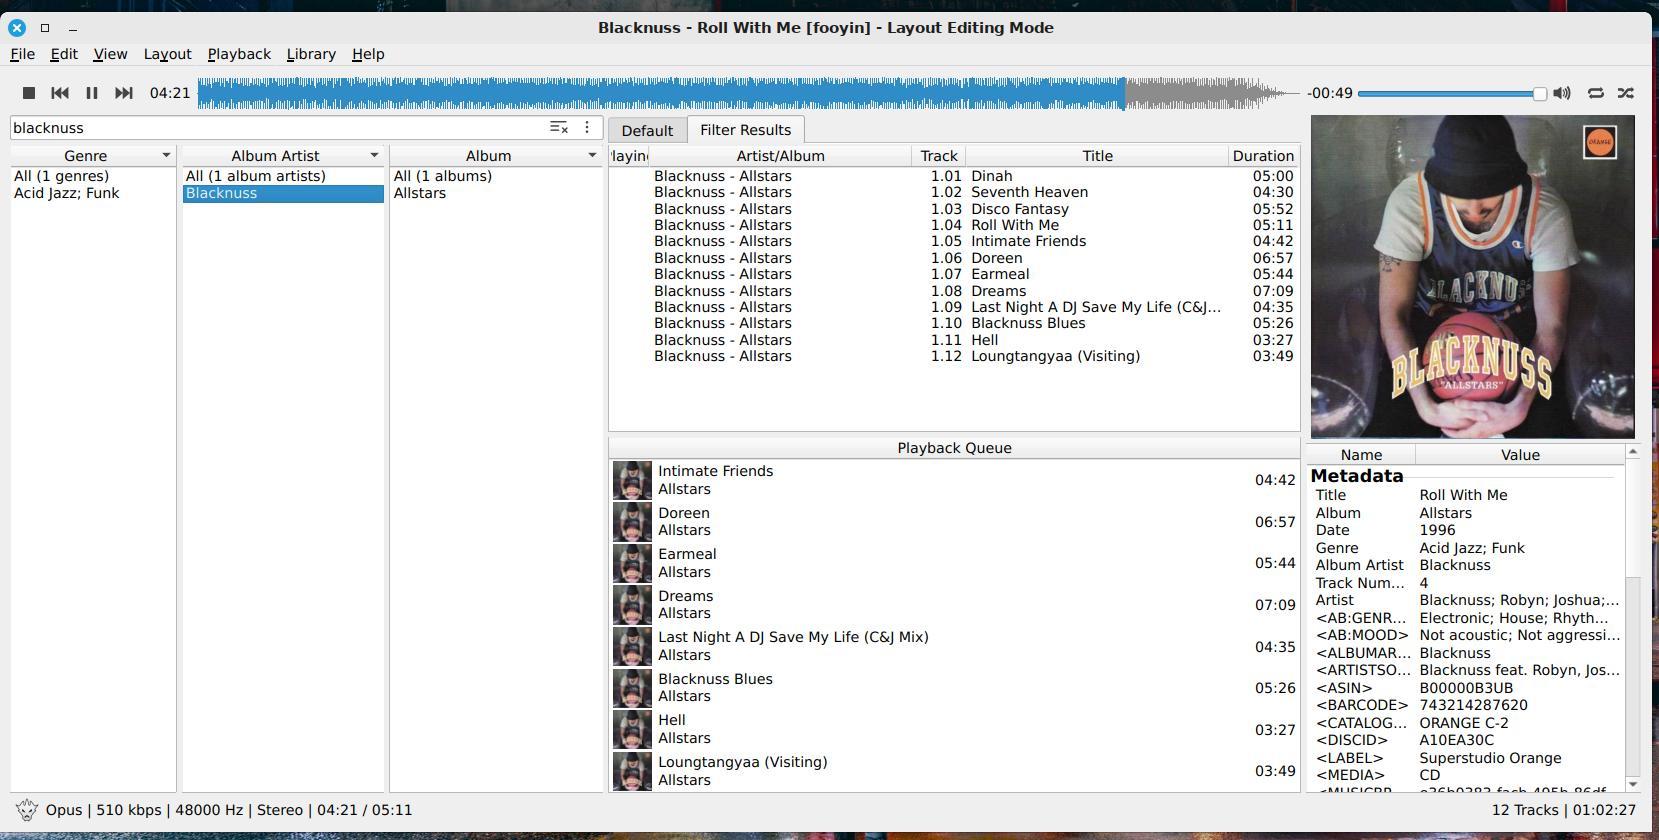This screenshot has height=840, width=1659.
Task: Select Last Night A DJ Save My Life (C&J Mix) in queue
Action: pos(954,646)
